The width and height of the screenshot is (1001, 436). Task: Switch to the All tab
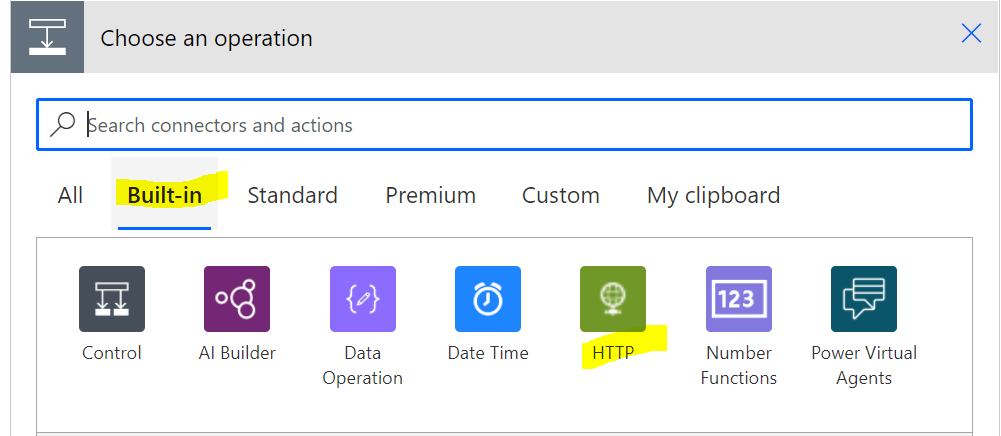pos(70,195)
